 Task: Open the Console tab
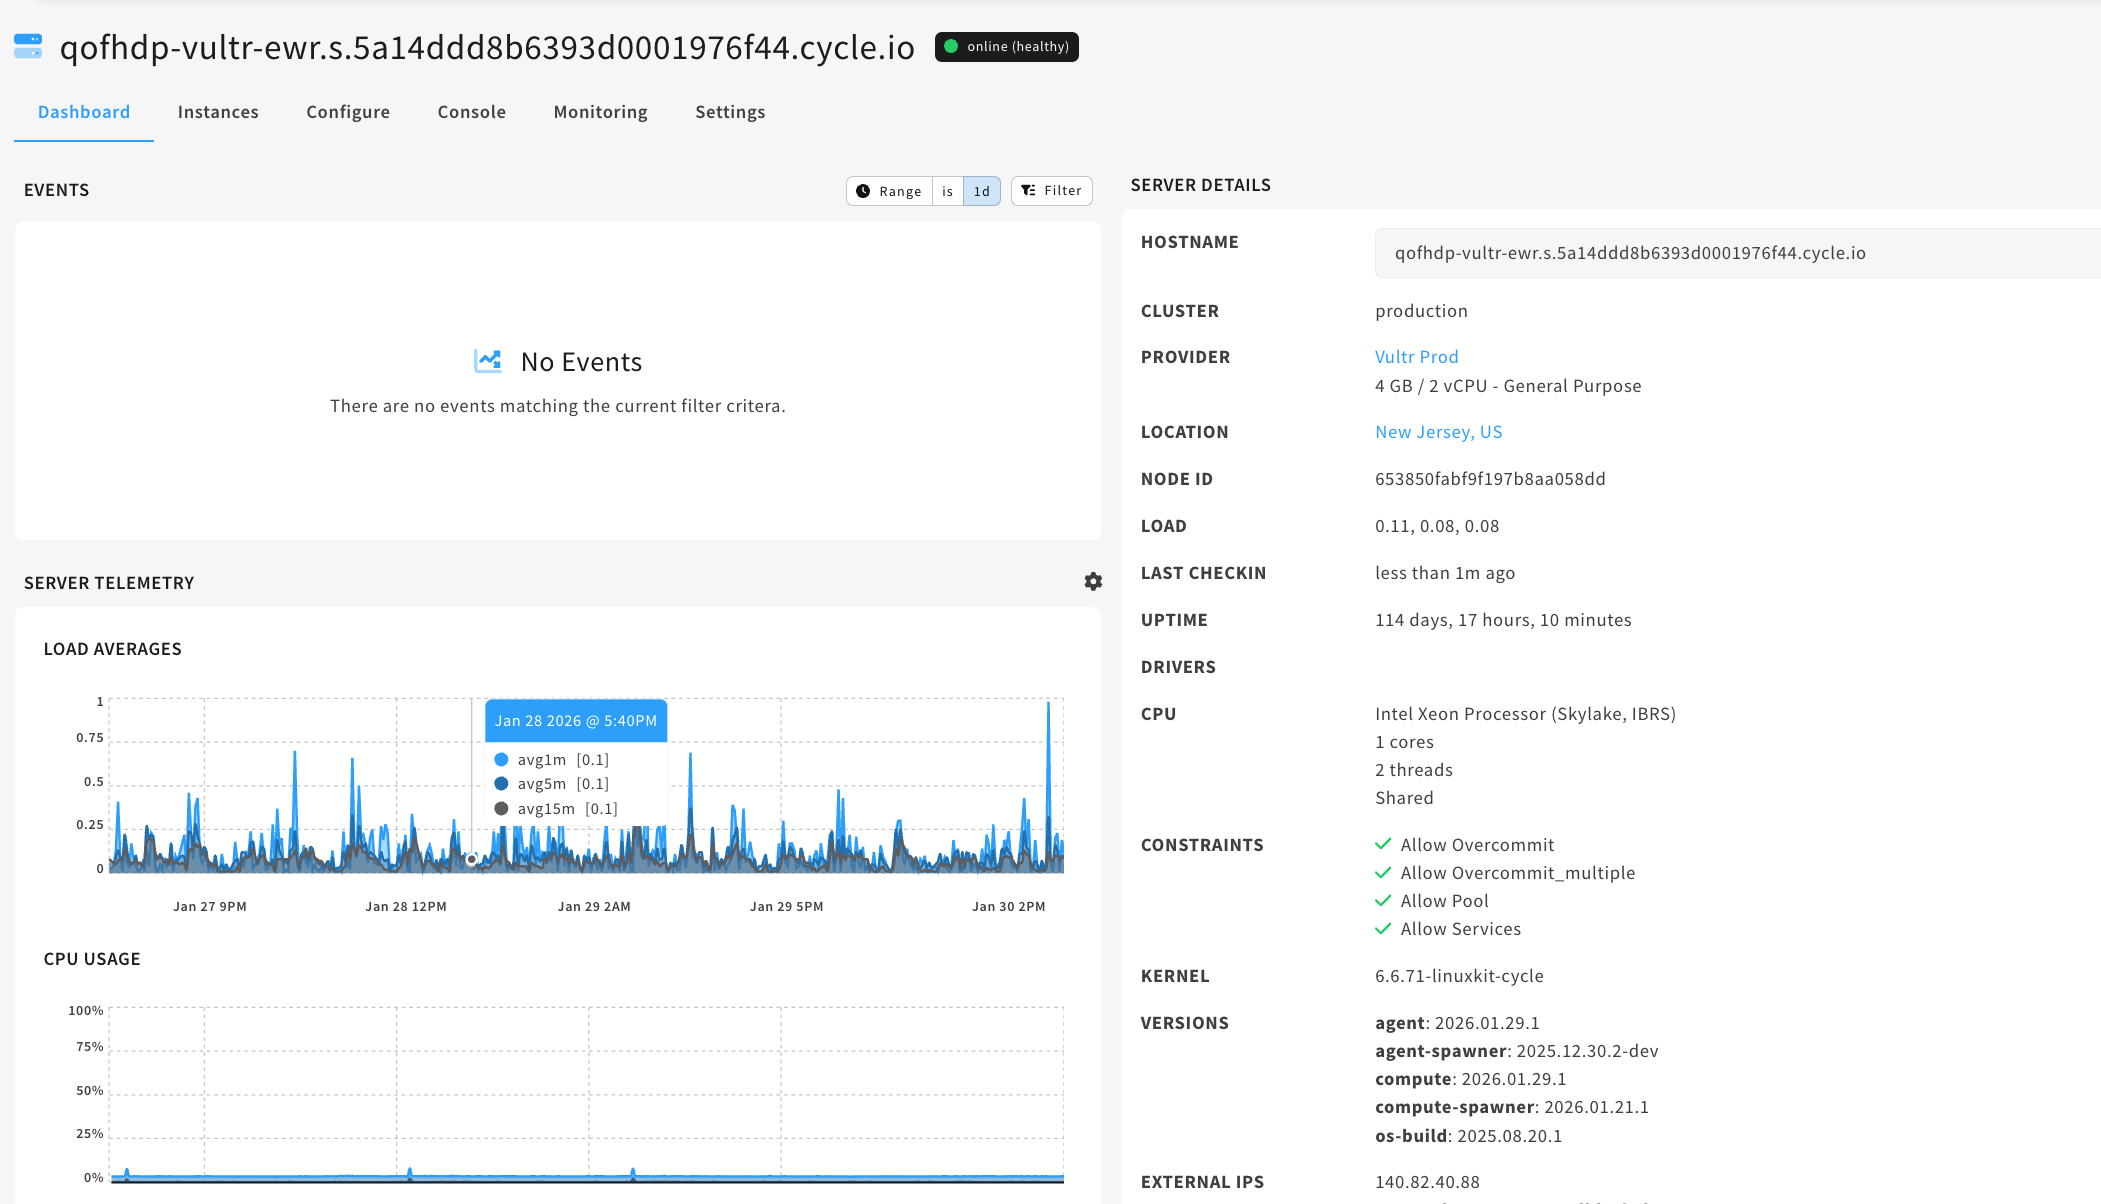(471, 112)
